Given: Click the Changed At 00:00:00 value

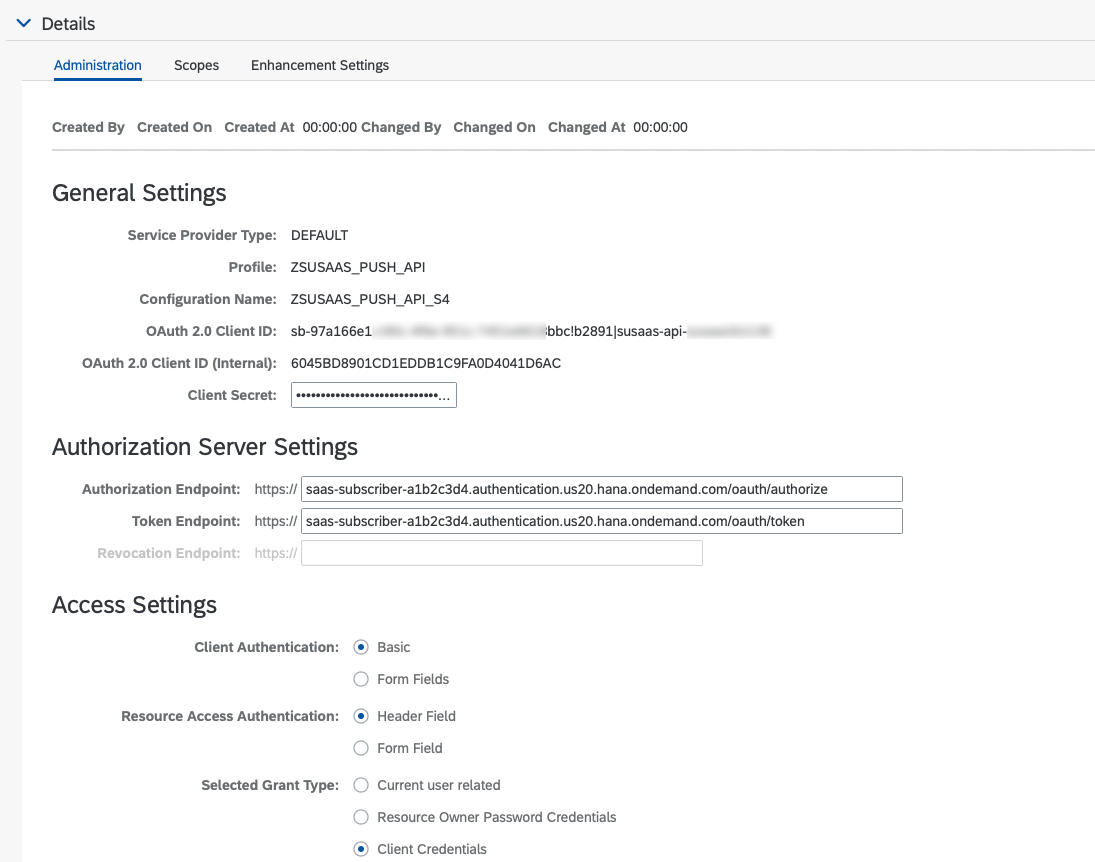Looking at the screenshot, I should coord(660,127).
